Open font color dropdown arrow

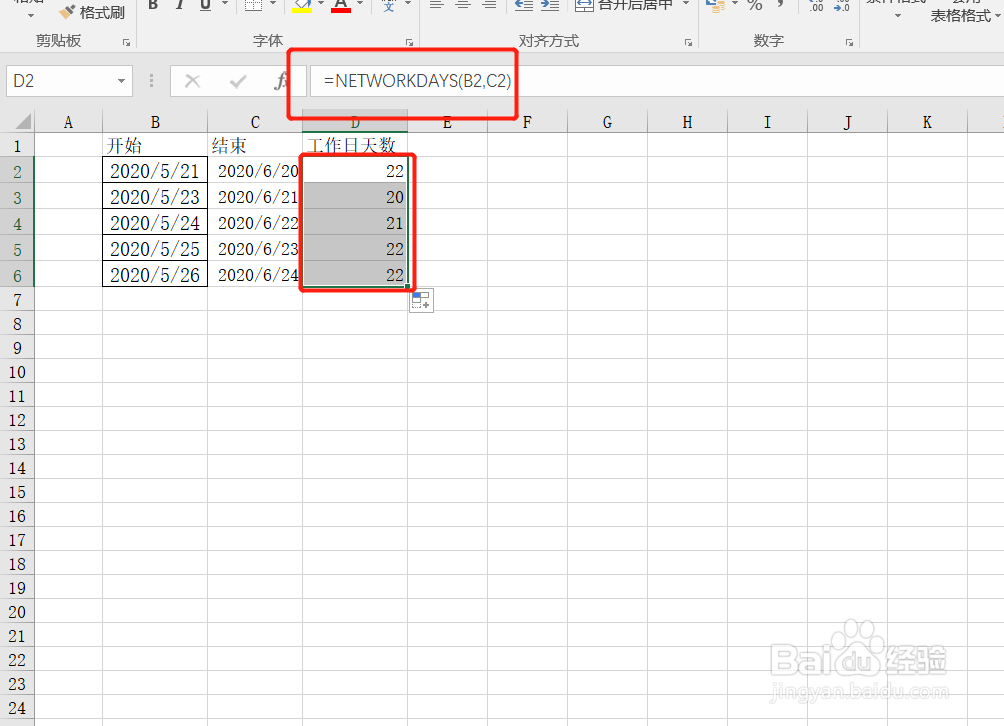coord(360,4)
